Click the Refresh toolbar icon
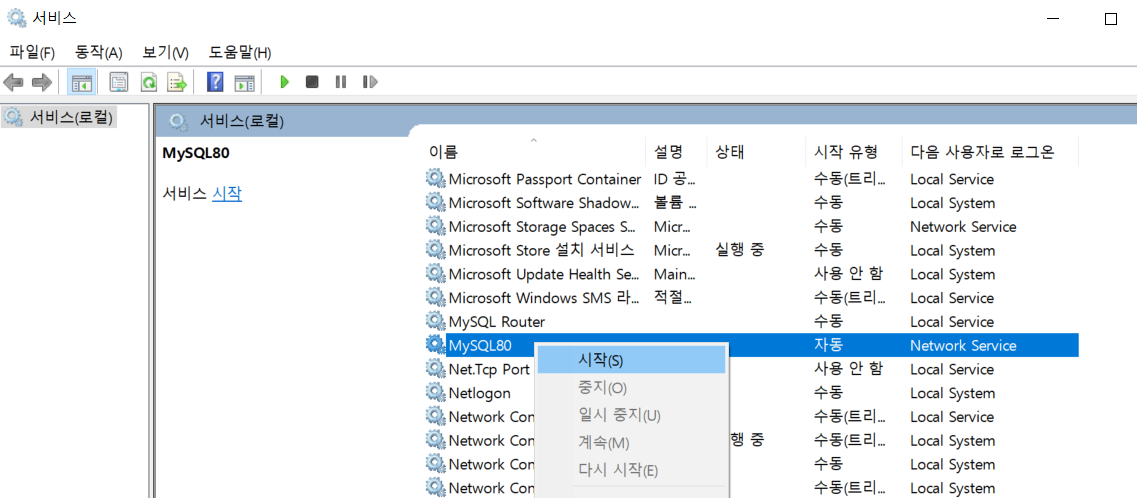This screenshot has width=1137, height=498. tap(149, 82)
